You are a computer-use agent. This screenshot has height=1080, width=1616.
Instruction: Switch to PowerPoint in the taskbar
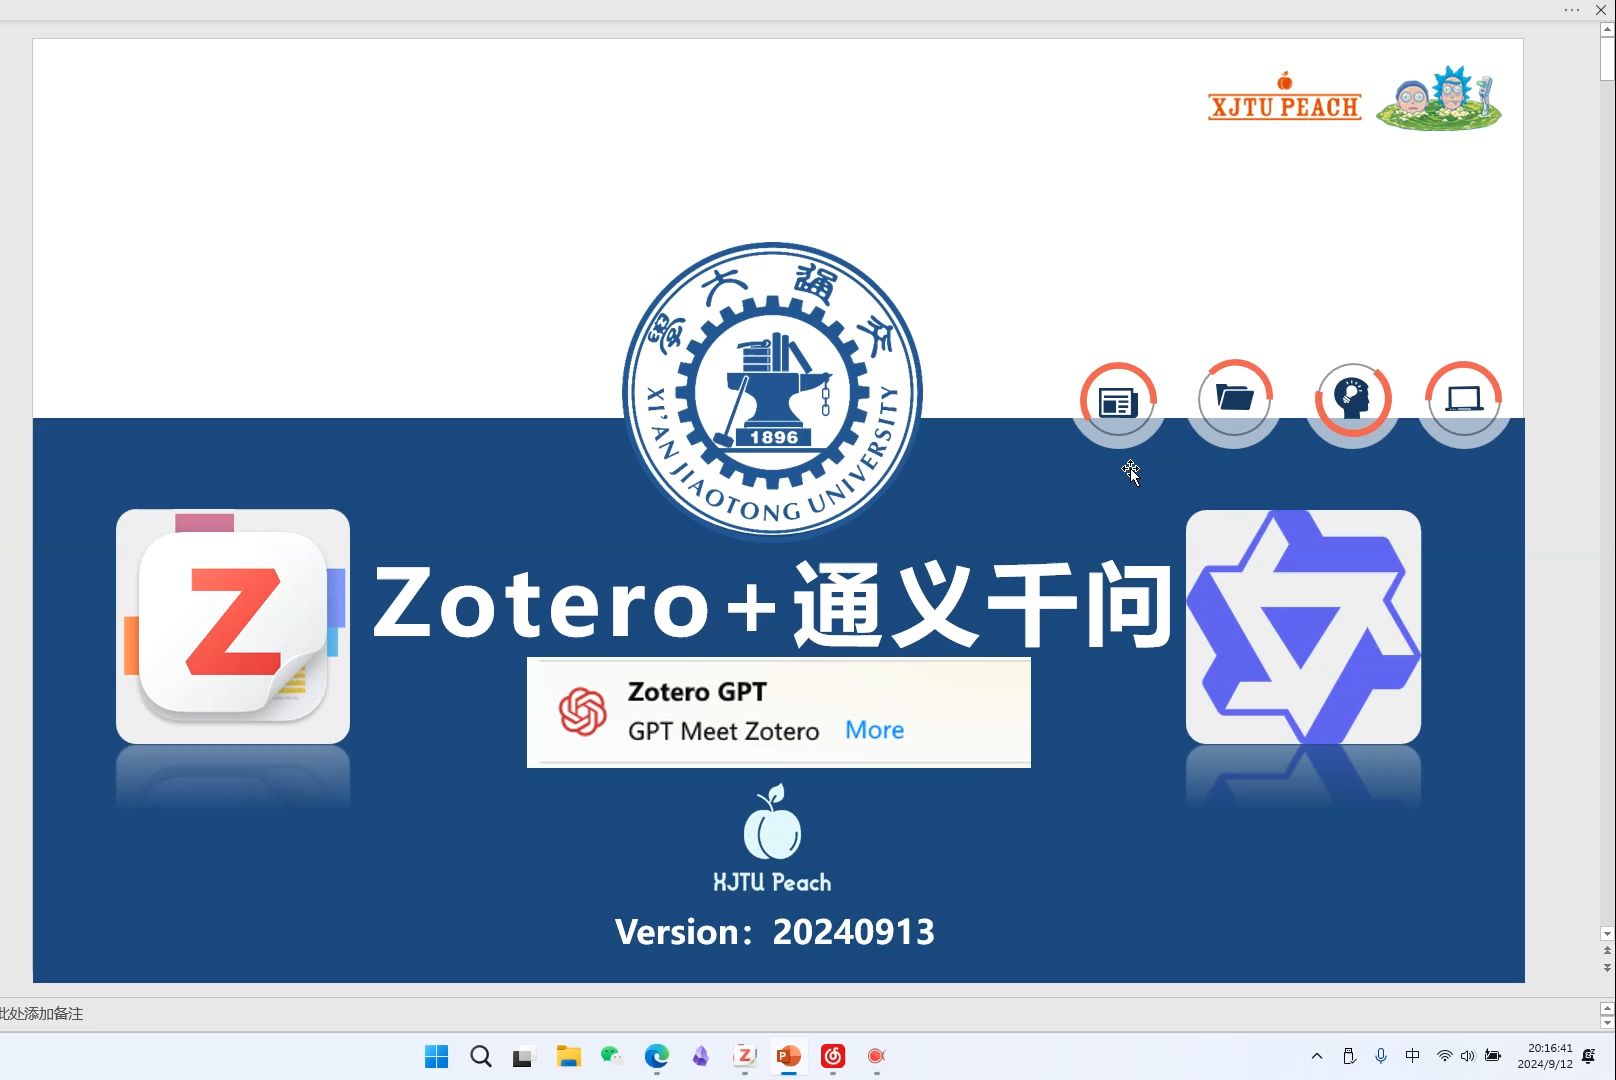pyautogui.click(x=789, y=1056)
